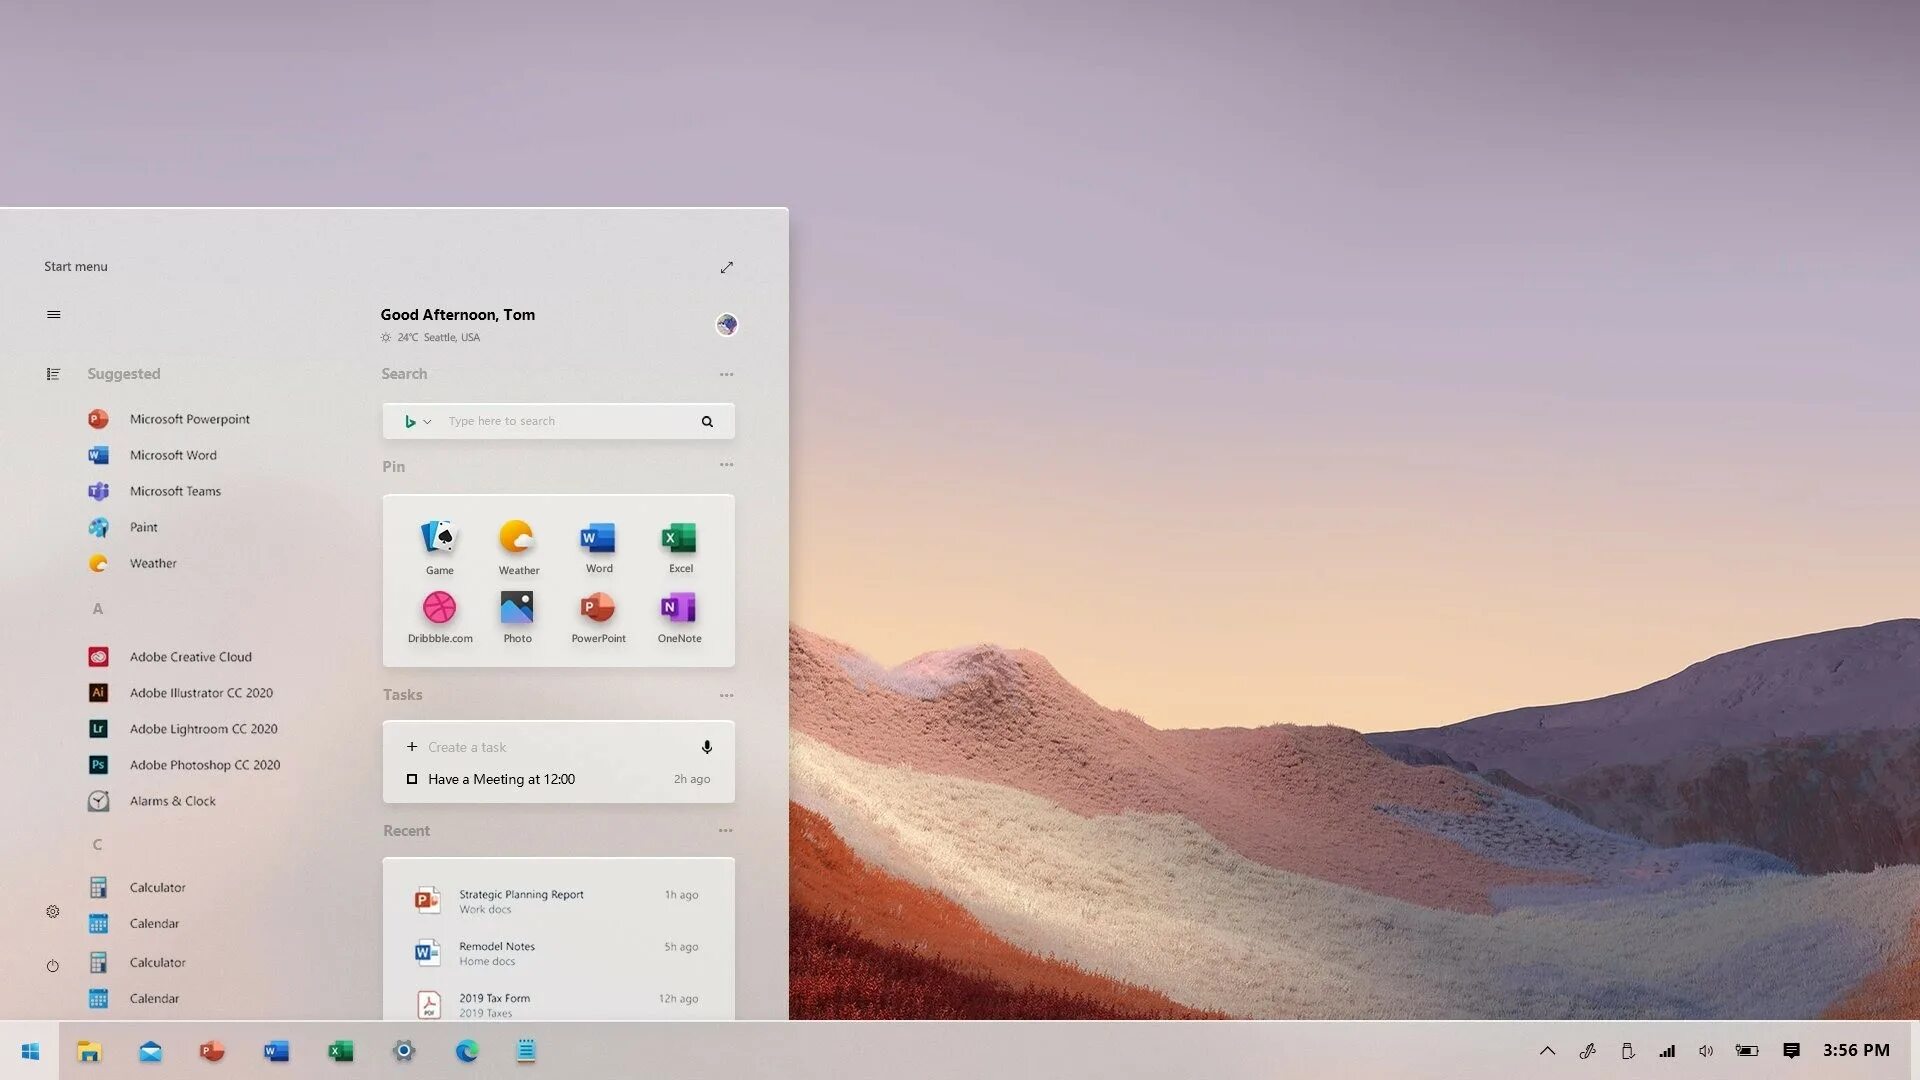1920x1080 pixels.
Task: Toggle the hamburger navigation menu
Action: 54,314
